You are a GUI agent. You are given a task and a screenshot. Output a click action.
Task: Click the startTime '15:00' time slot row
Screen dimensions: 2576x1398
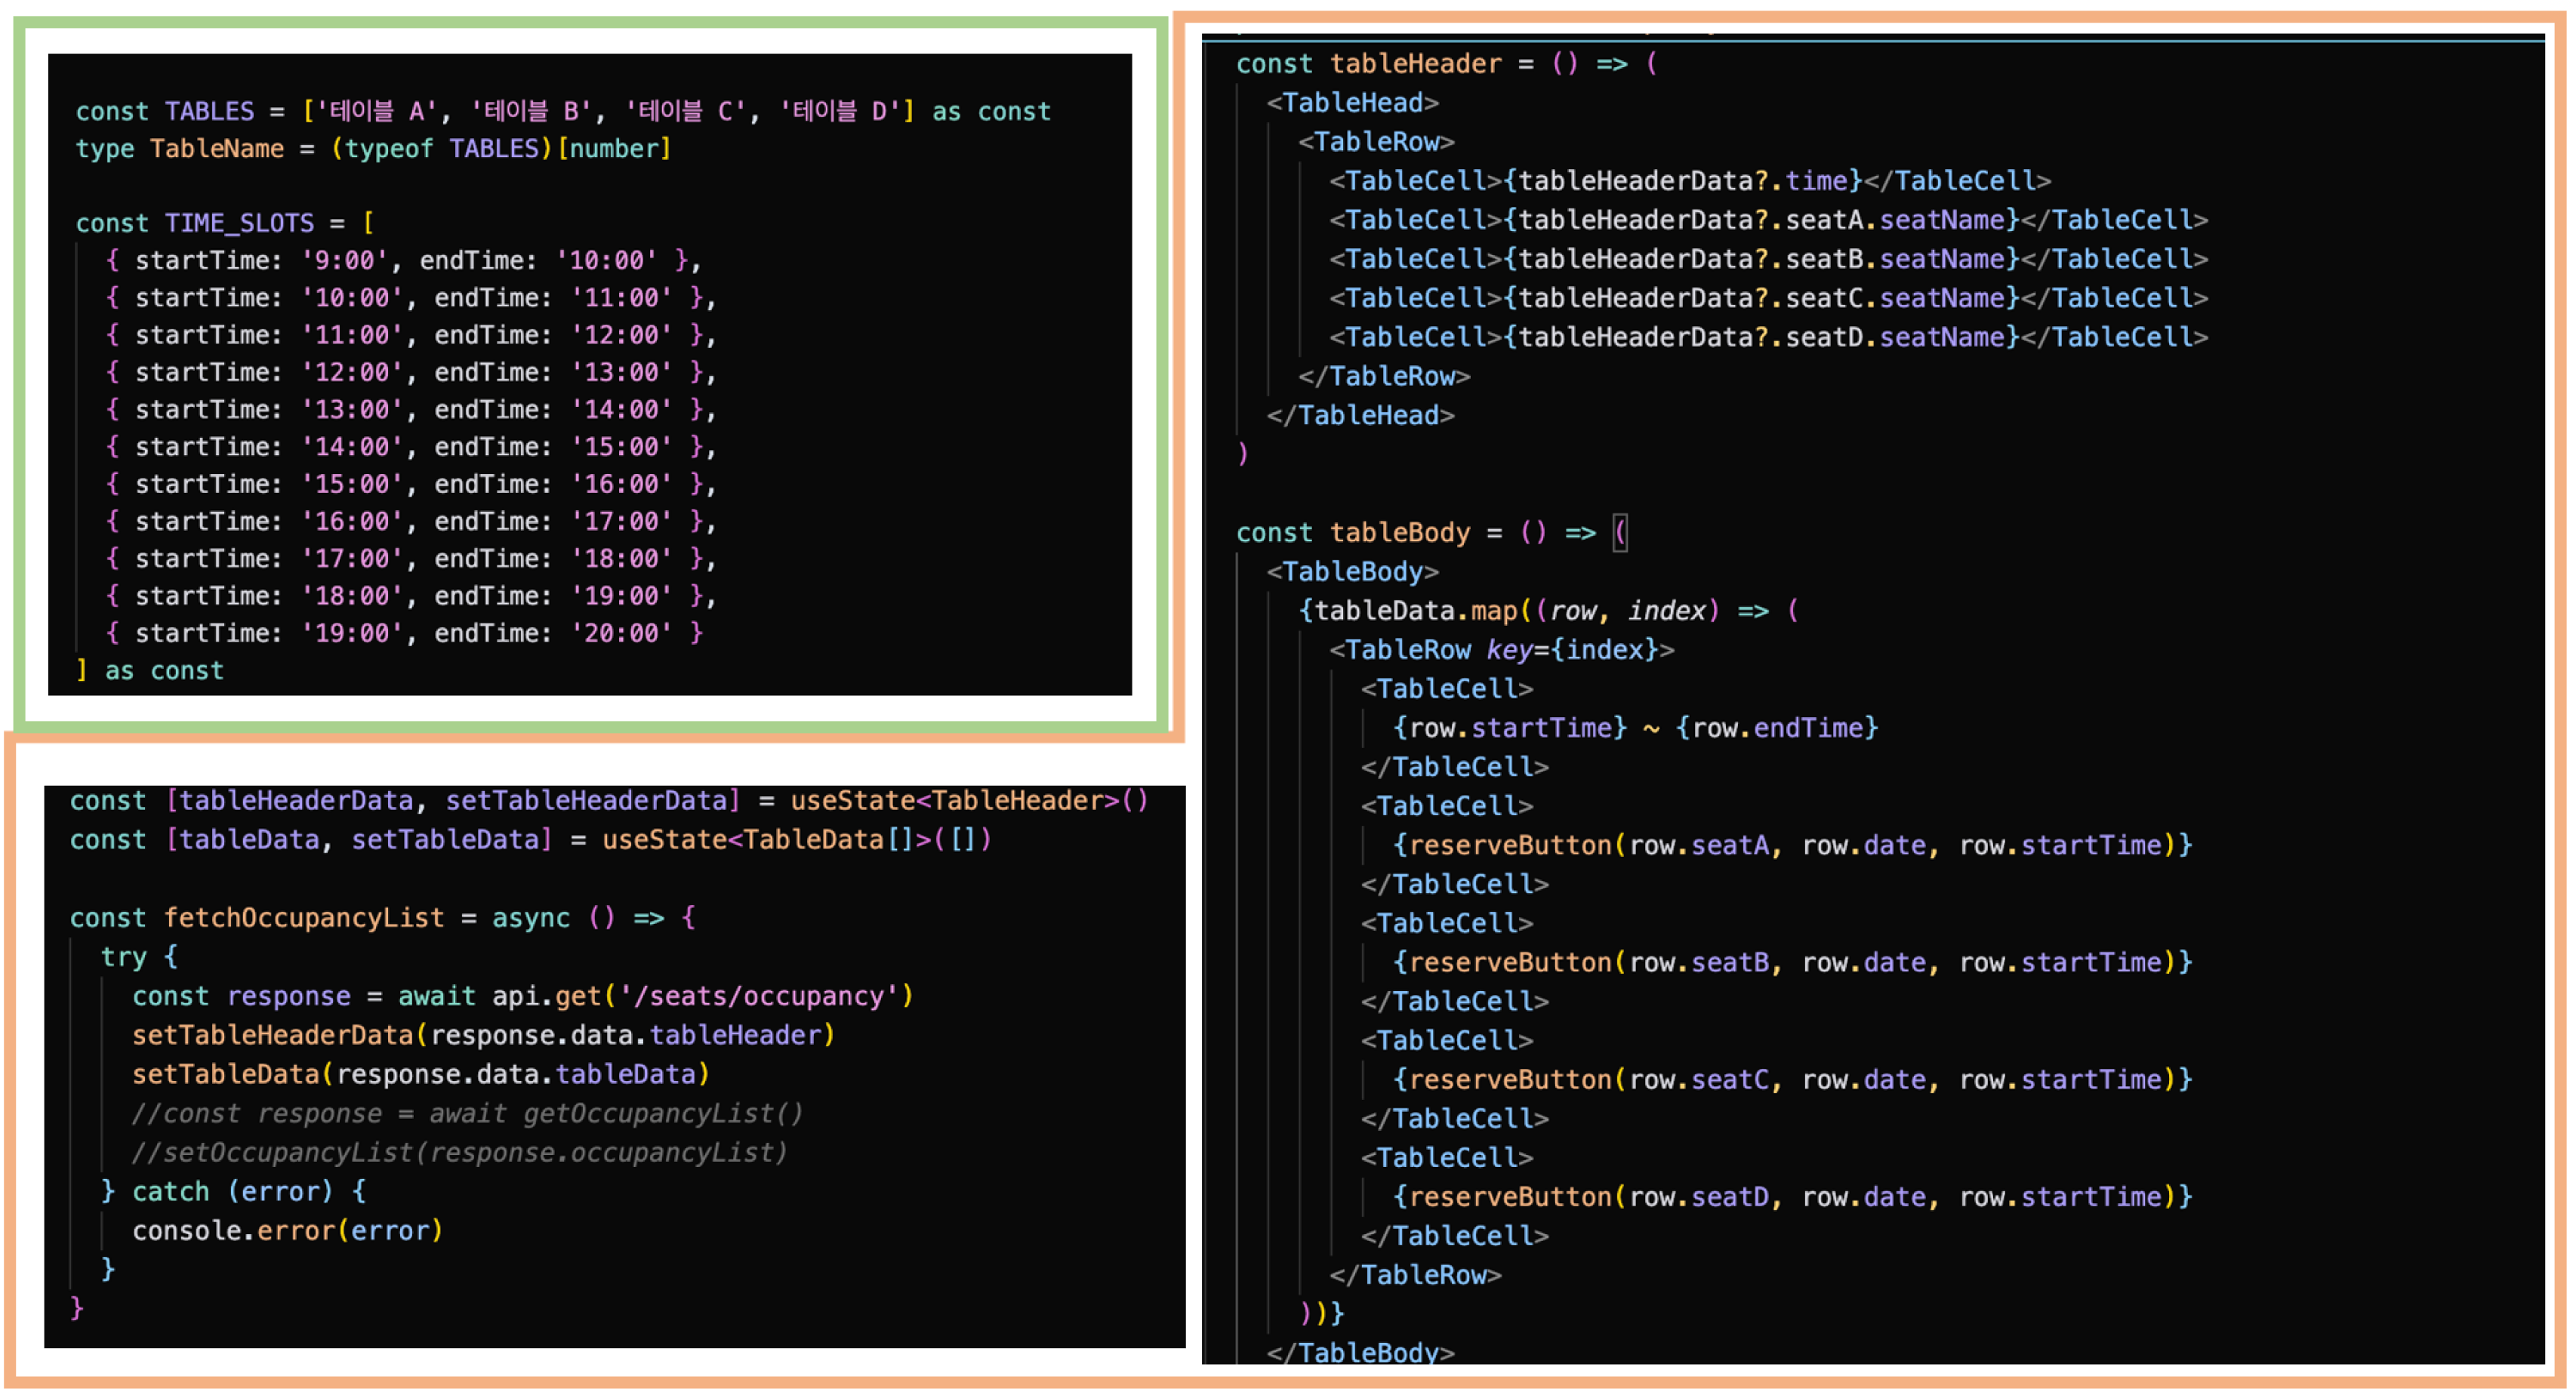411,484
